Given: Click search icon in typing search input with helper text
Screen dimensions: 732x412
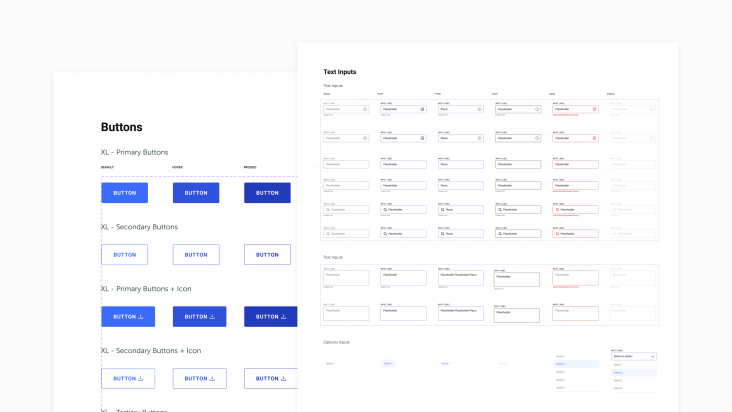Looking at the screenshot, I should coord(443,209).
